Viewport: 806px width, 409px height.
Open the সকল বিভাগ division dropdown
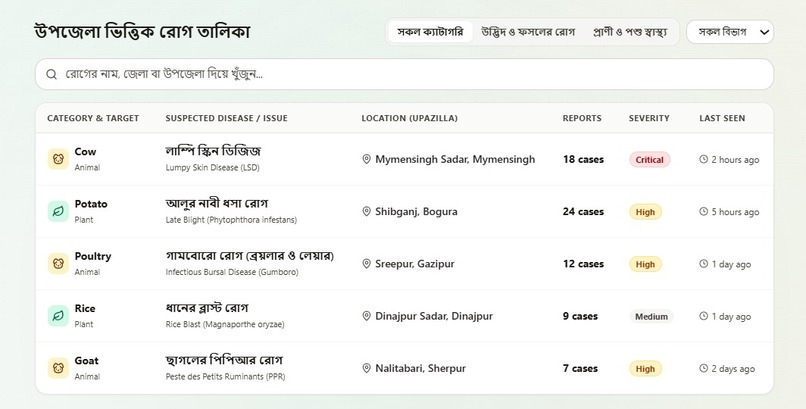[730, 32]
